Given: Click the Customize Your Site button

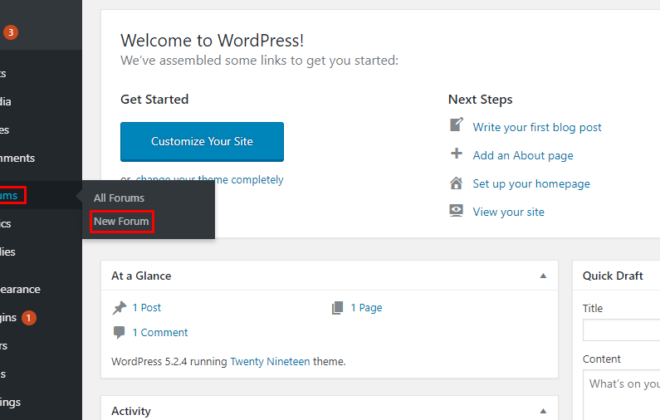Looking at the screenshot, I should pyautogui.click(x=202, y=142).
